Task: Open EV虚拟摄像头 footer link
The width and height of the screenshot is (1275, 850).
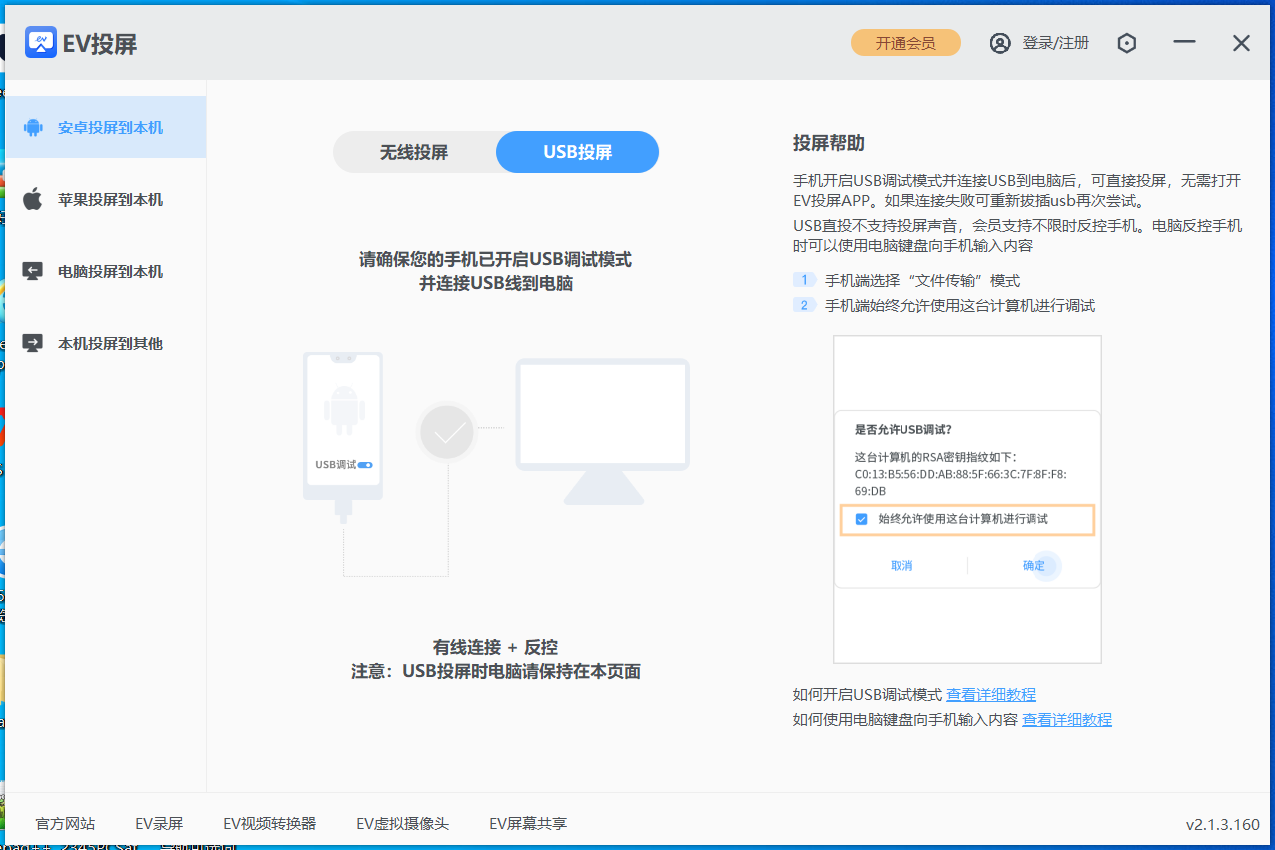Action: [x=403, y=824]
